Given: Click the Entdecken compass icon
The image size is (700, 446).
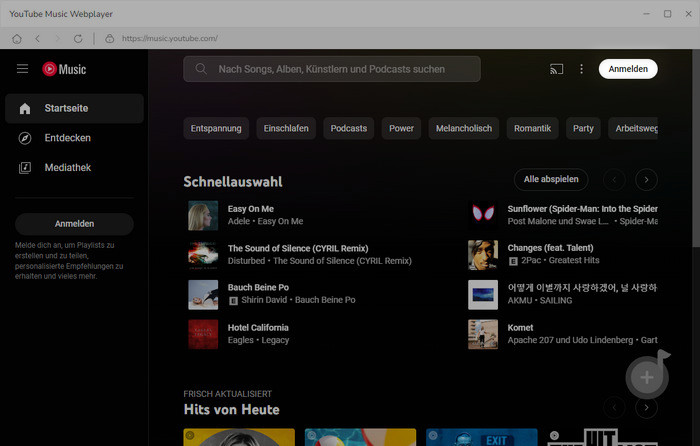Looking at the screenshot, I should pyautogui.click(x=25, y=138).
